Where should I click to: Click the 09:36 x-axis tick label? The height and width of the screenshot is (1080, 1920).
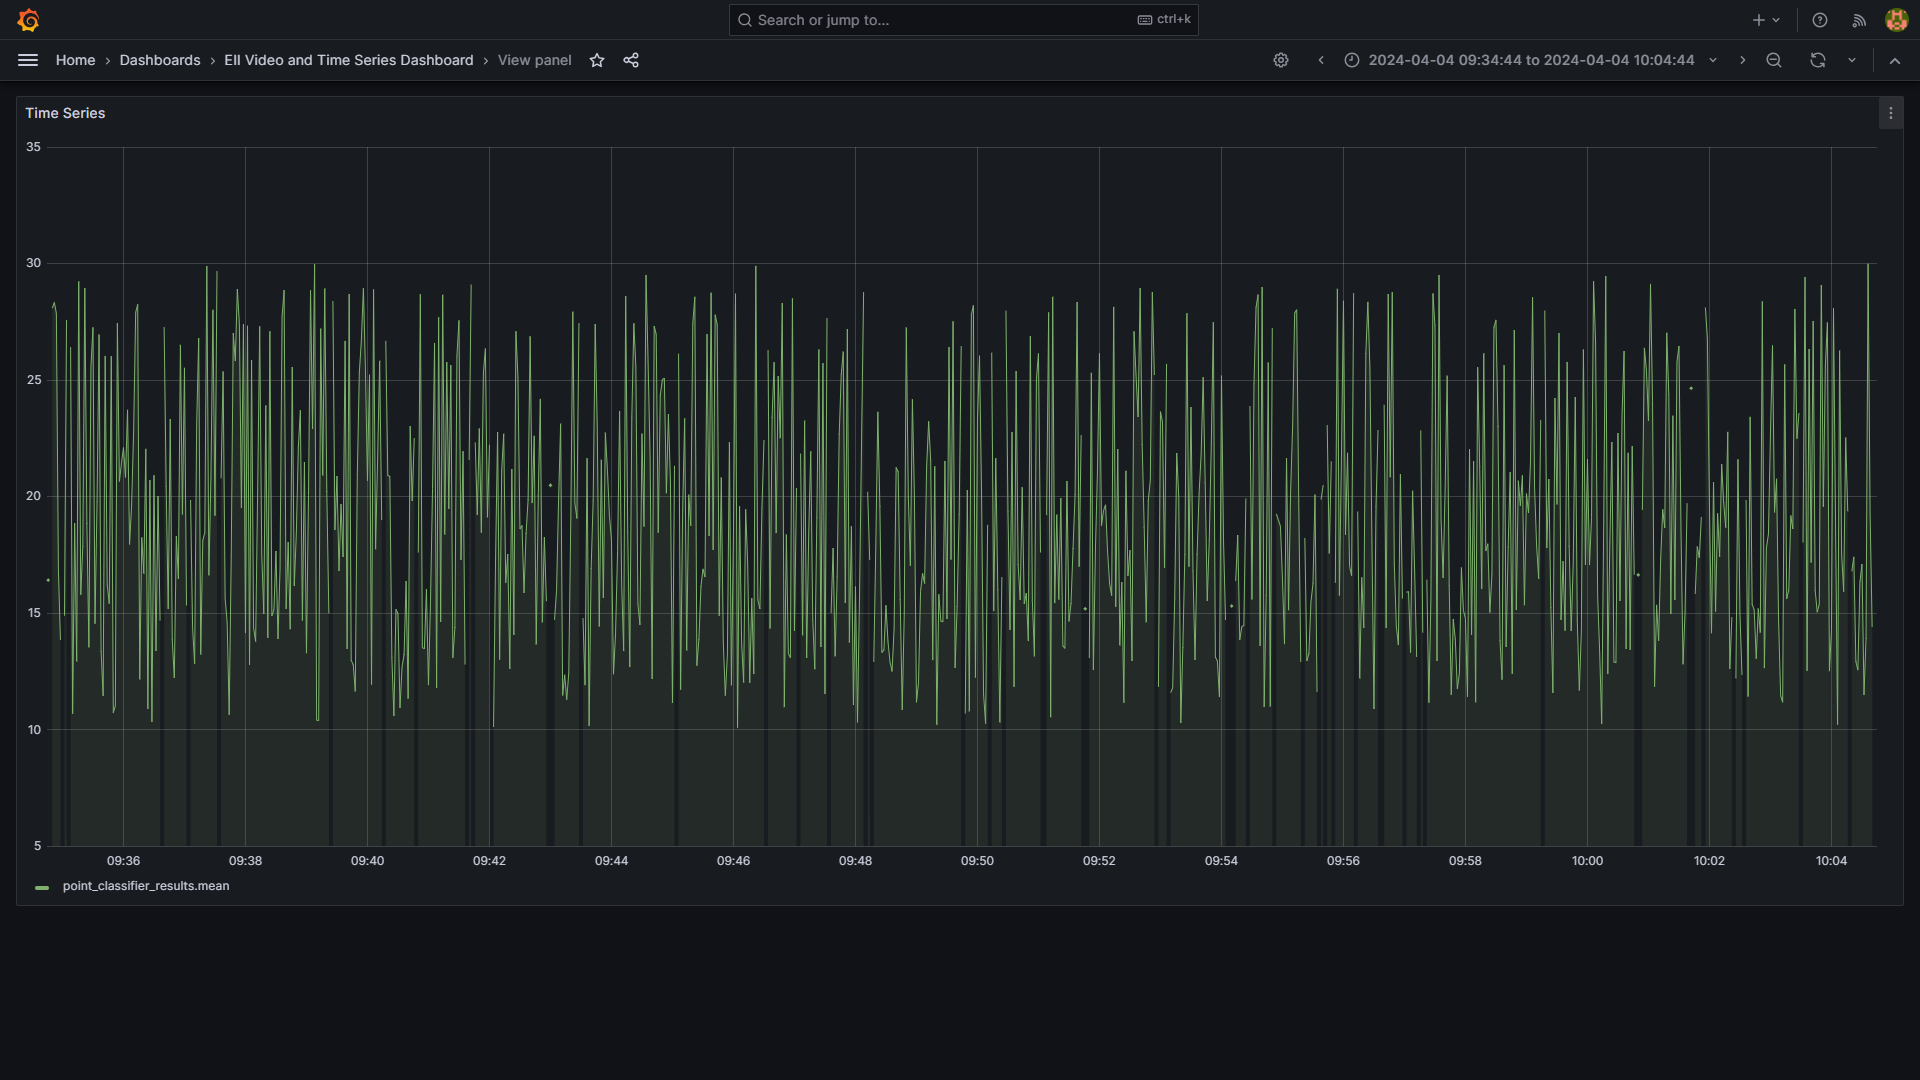123,861
